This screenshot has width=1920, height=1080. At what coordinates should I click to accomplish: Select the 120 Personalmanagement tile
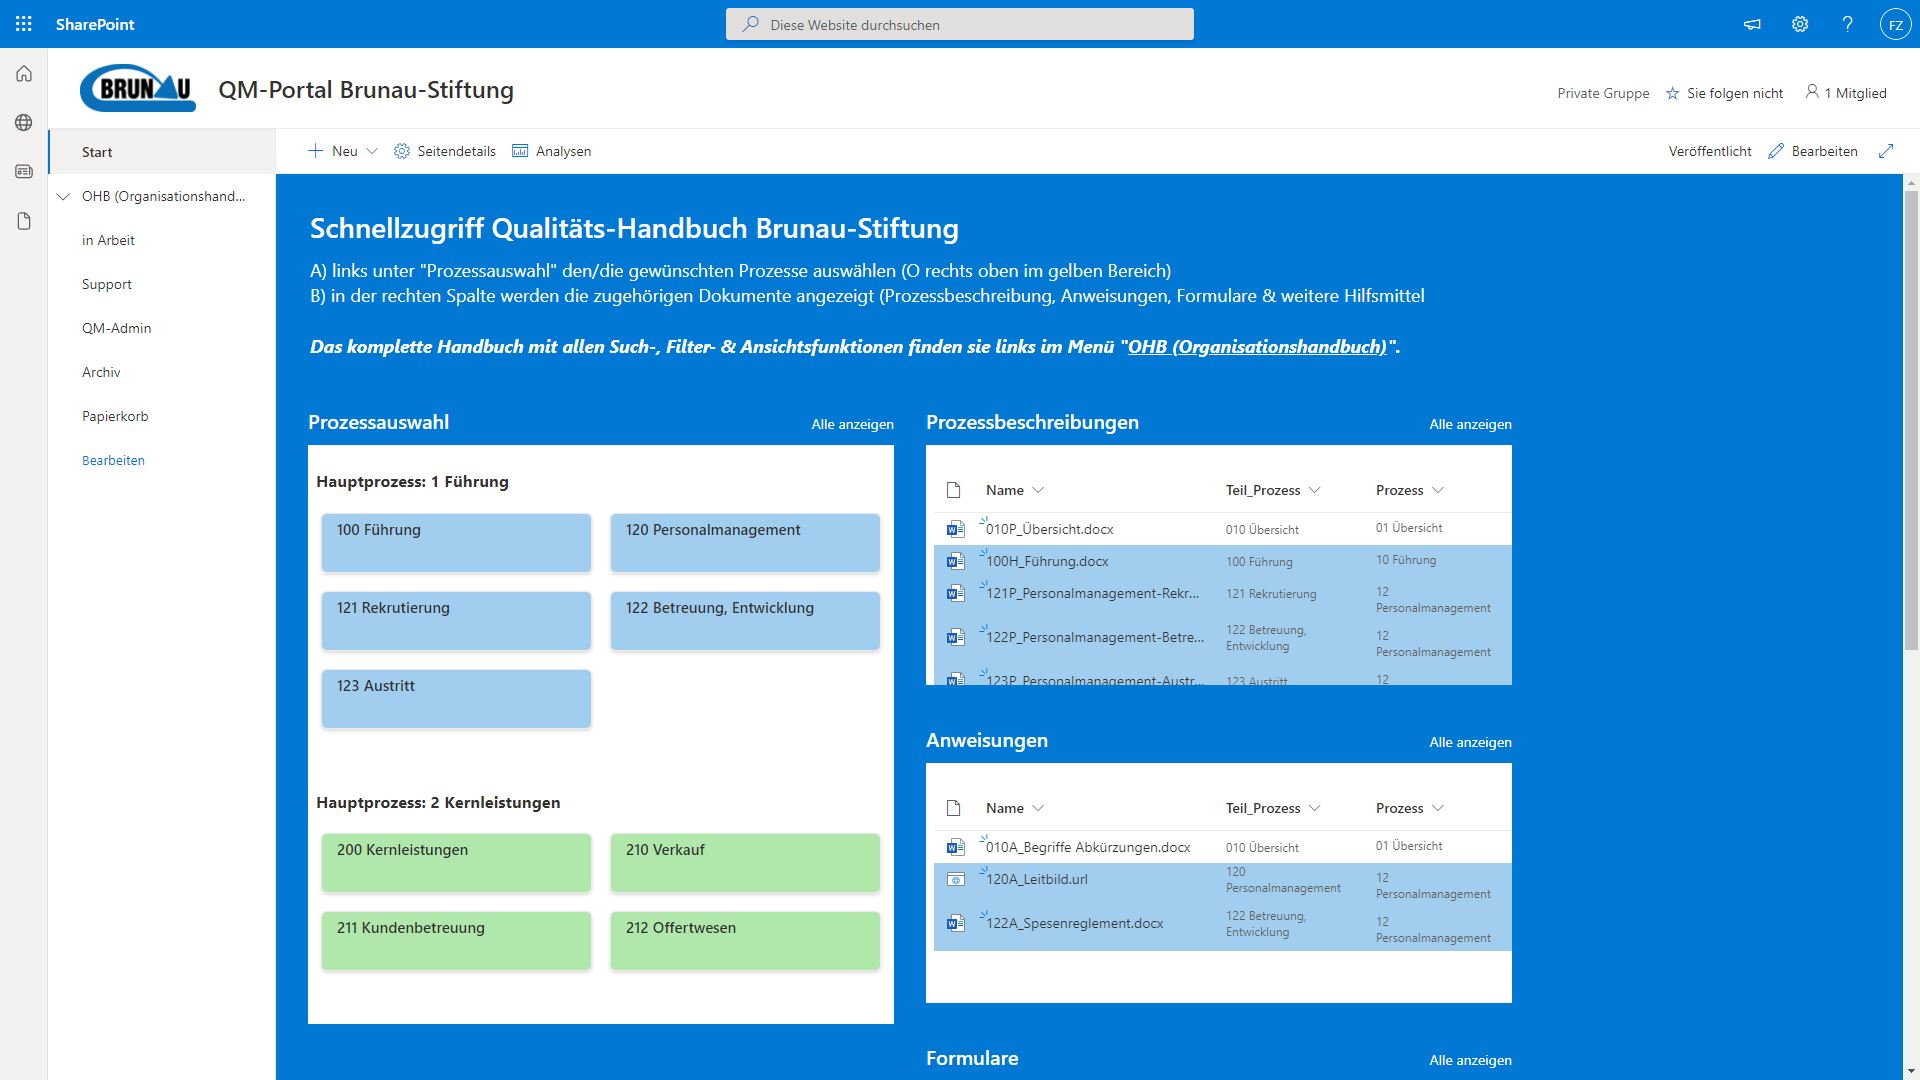coord(745,543)
